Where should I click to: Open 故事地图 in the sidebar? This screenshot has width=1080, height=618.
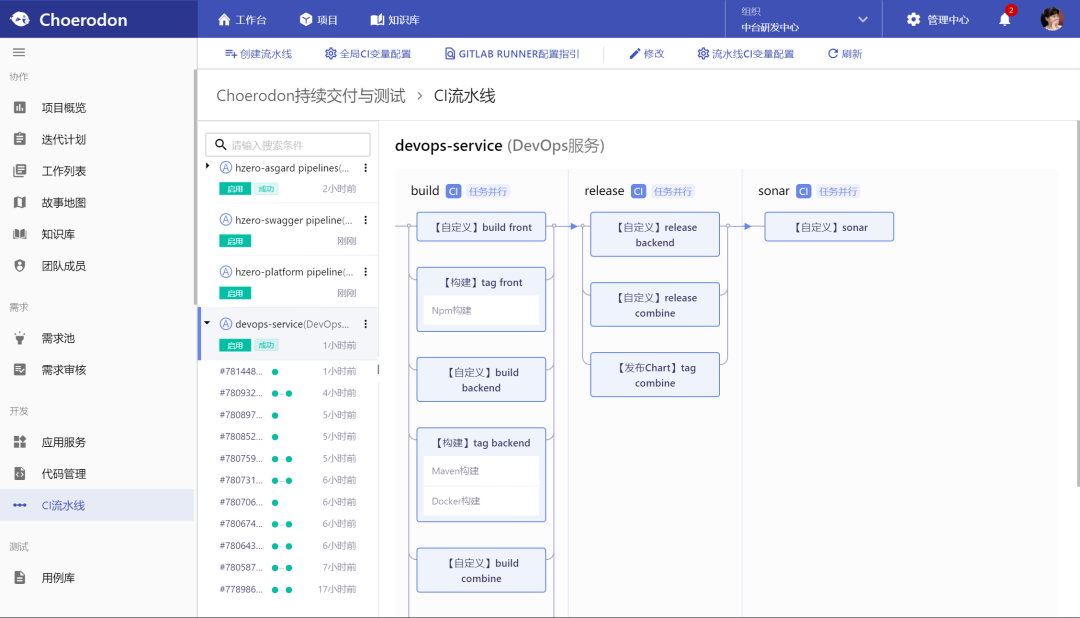(63, 203)
